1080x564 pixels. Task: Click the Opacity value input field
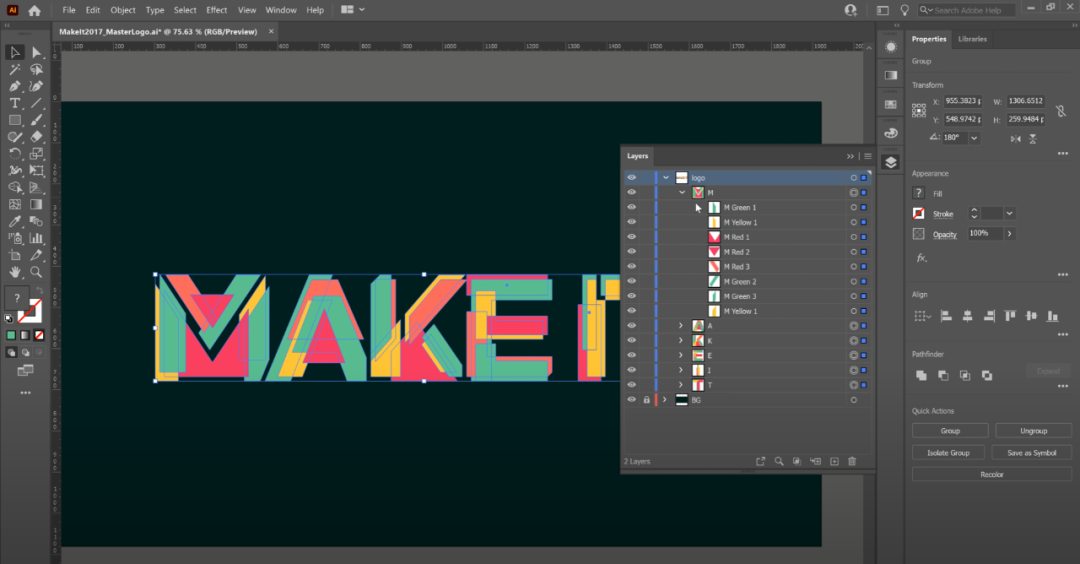pyautogui.click(x=984, y=234)
